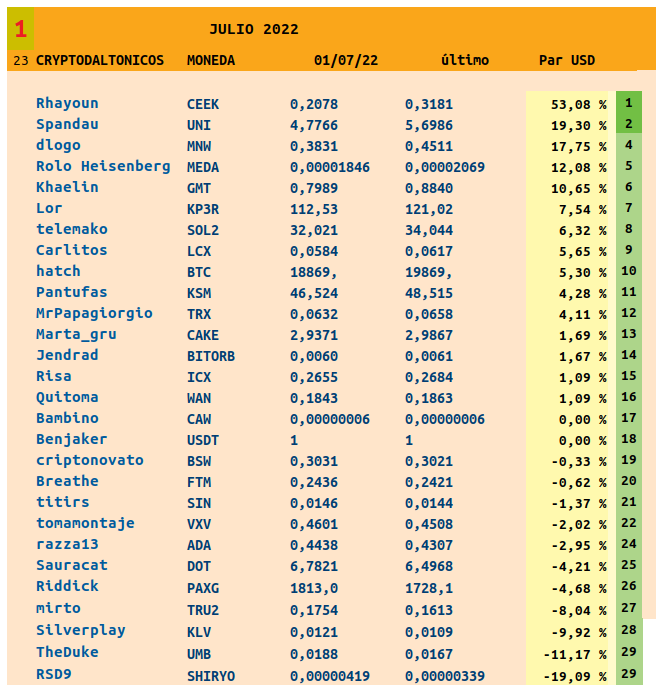Click the 01/07/22 date header
This screenshot has height=696, width=663.
tap(346, 61)
